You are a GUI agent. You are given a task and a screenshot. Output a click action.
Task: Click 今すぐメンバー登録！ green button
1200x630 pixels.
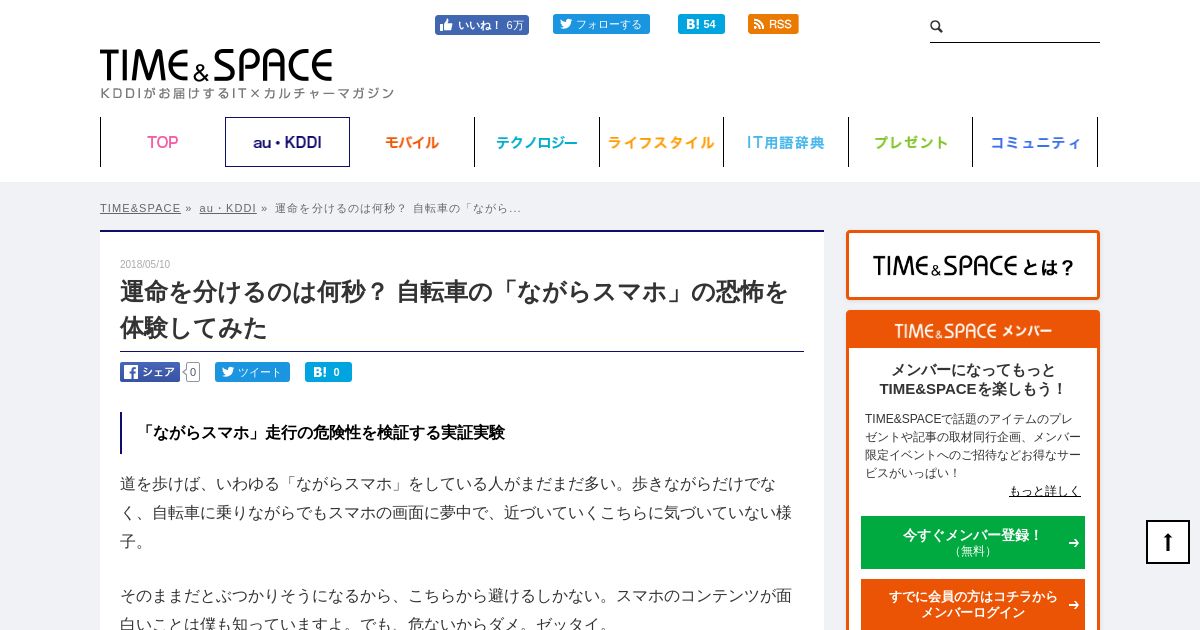coord(973,542)
